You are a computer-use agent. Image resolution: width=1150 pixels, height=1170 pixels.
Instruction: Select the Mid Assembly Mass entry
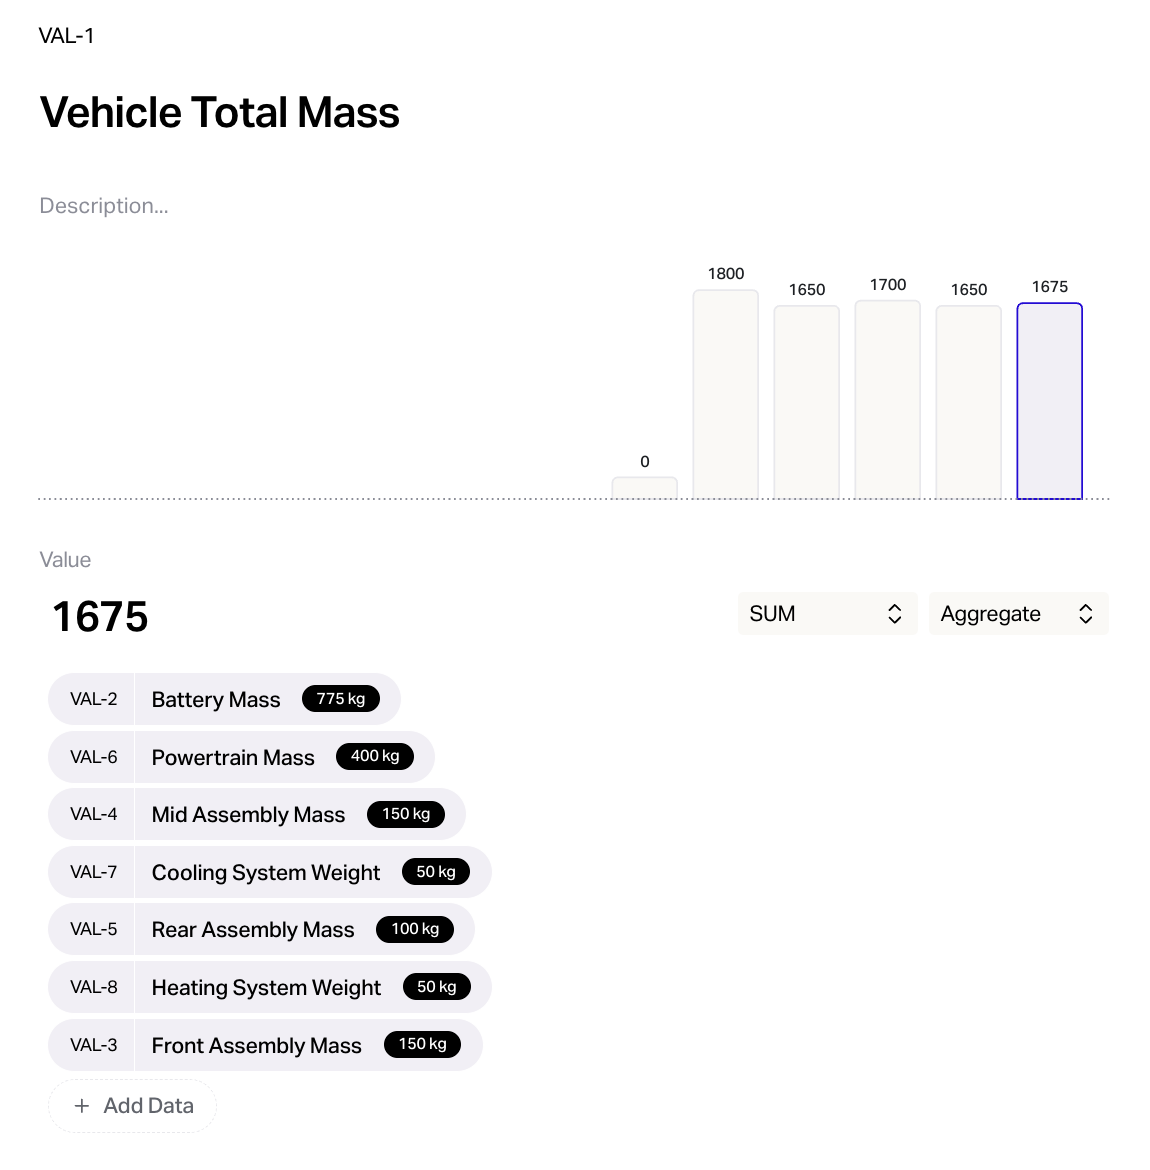point(257,814)
